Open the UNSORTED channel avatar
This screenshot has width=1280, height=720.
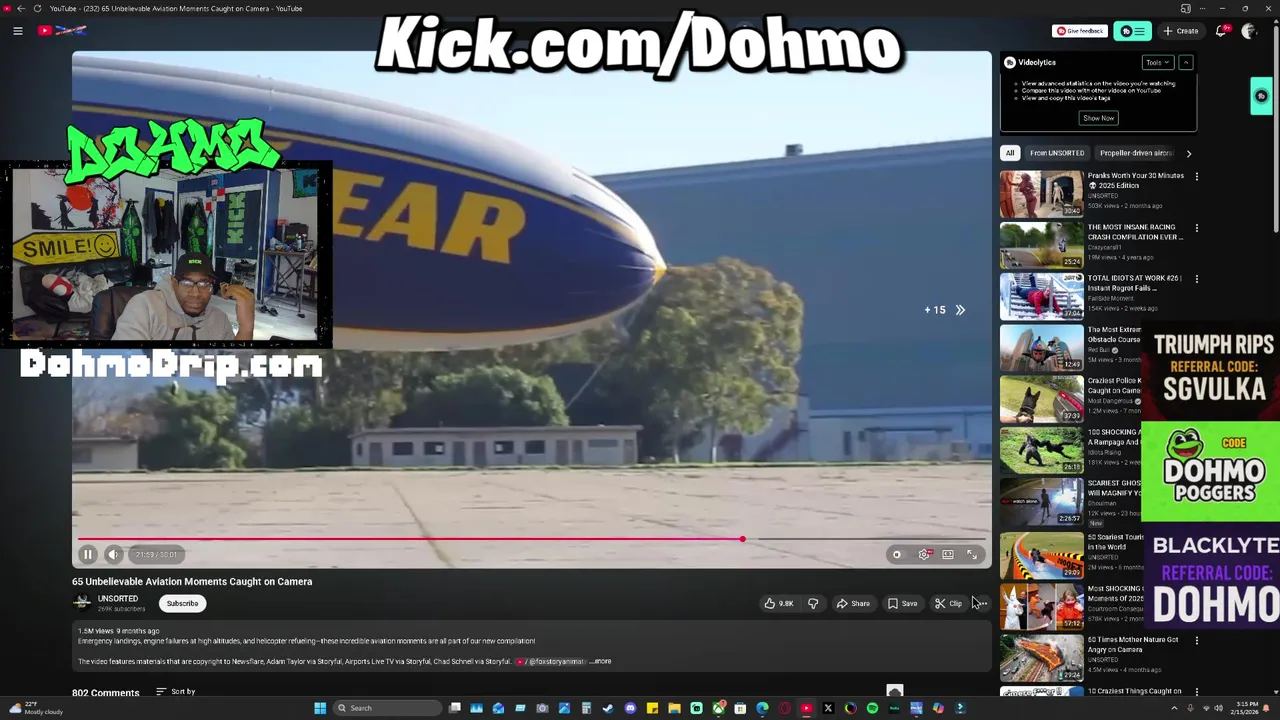pos(82,602)
